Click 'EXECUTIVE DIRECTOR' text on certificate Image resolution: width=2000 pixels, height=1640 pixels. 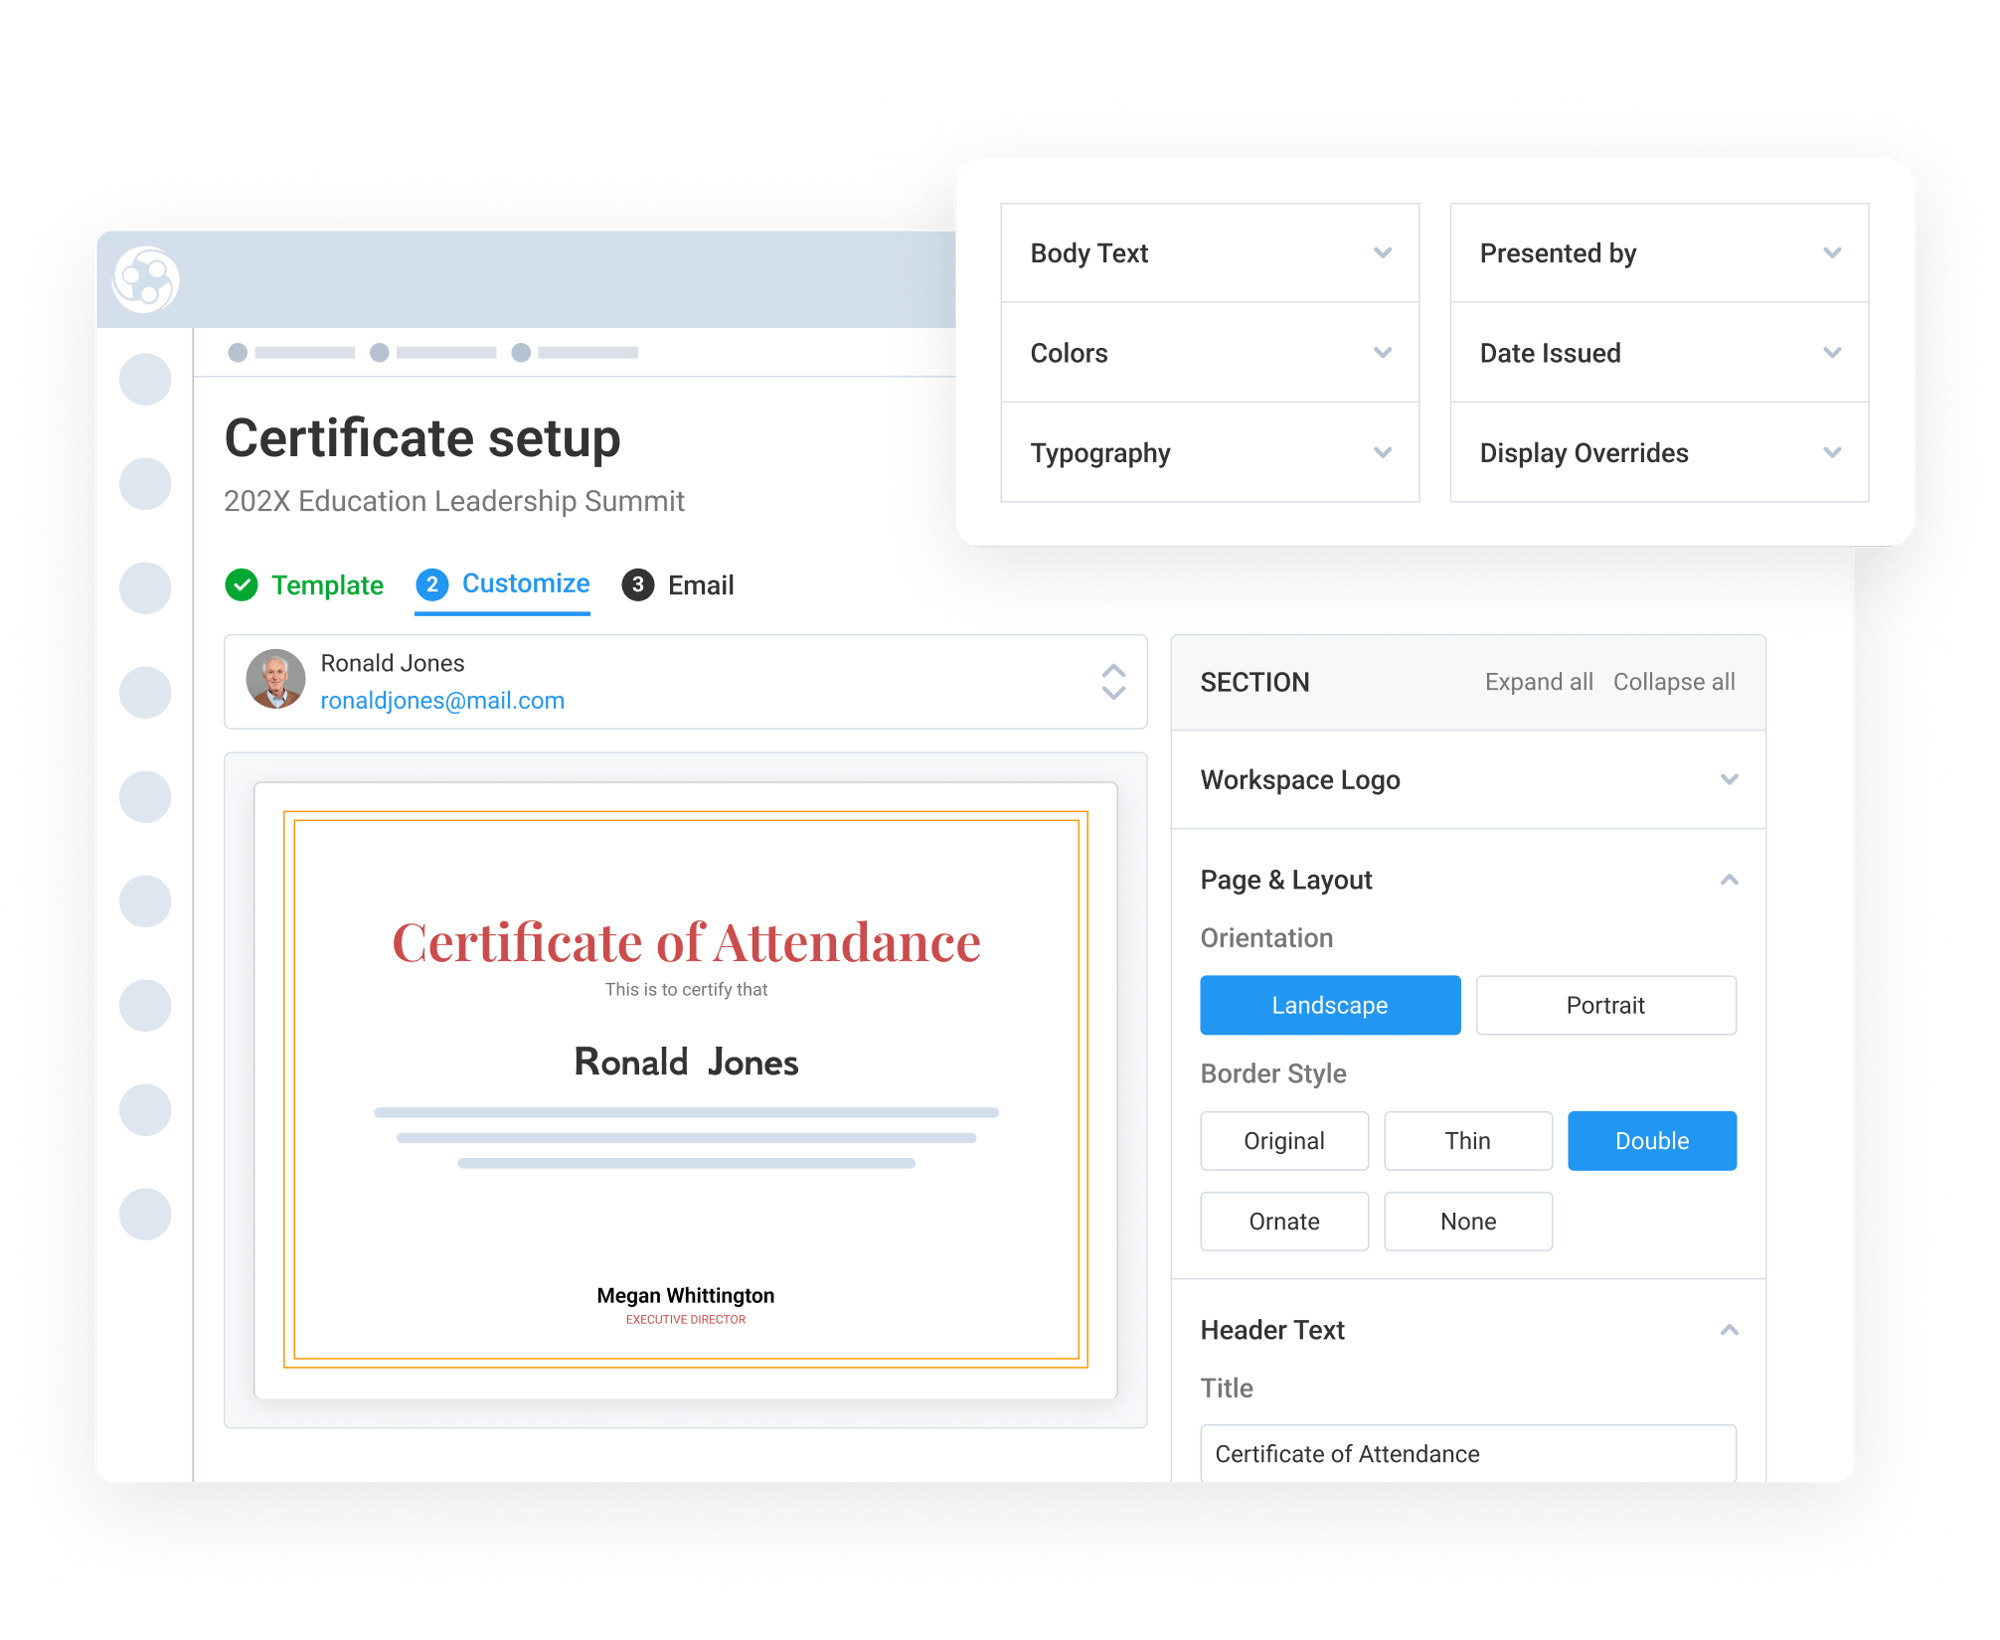click(x=686, y=1320)
